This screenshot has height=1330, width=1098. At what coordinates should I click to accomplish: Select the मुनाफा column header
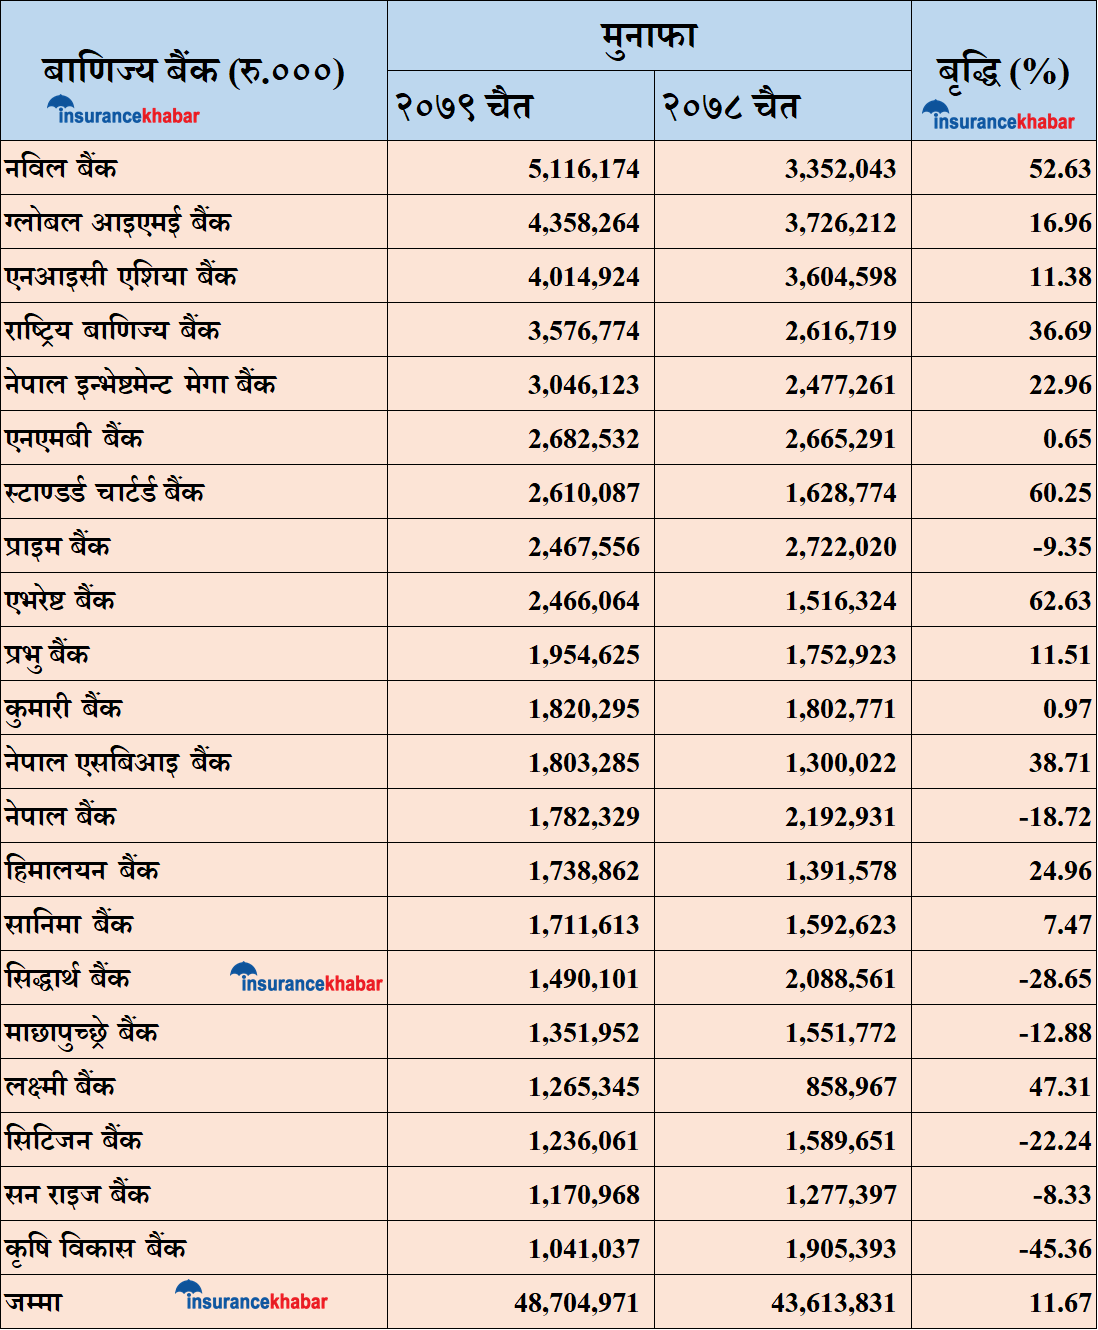pos(649,37)
